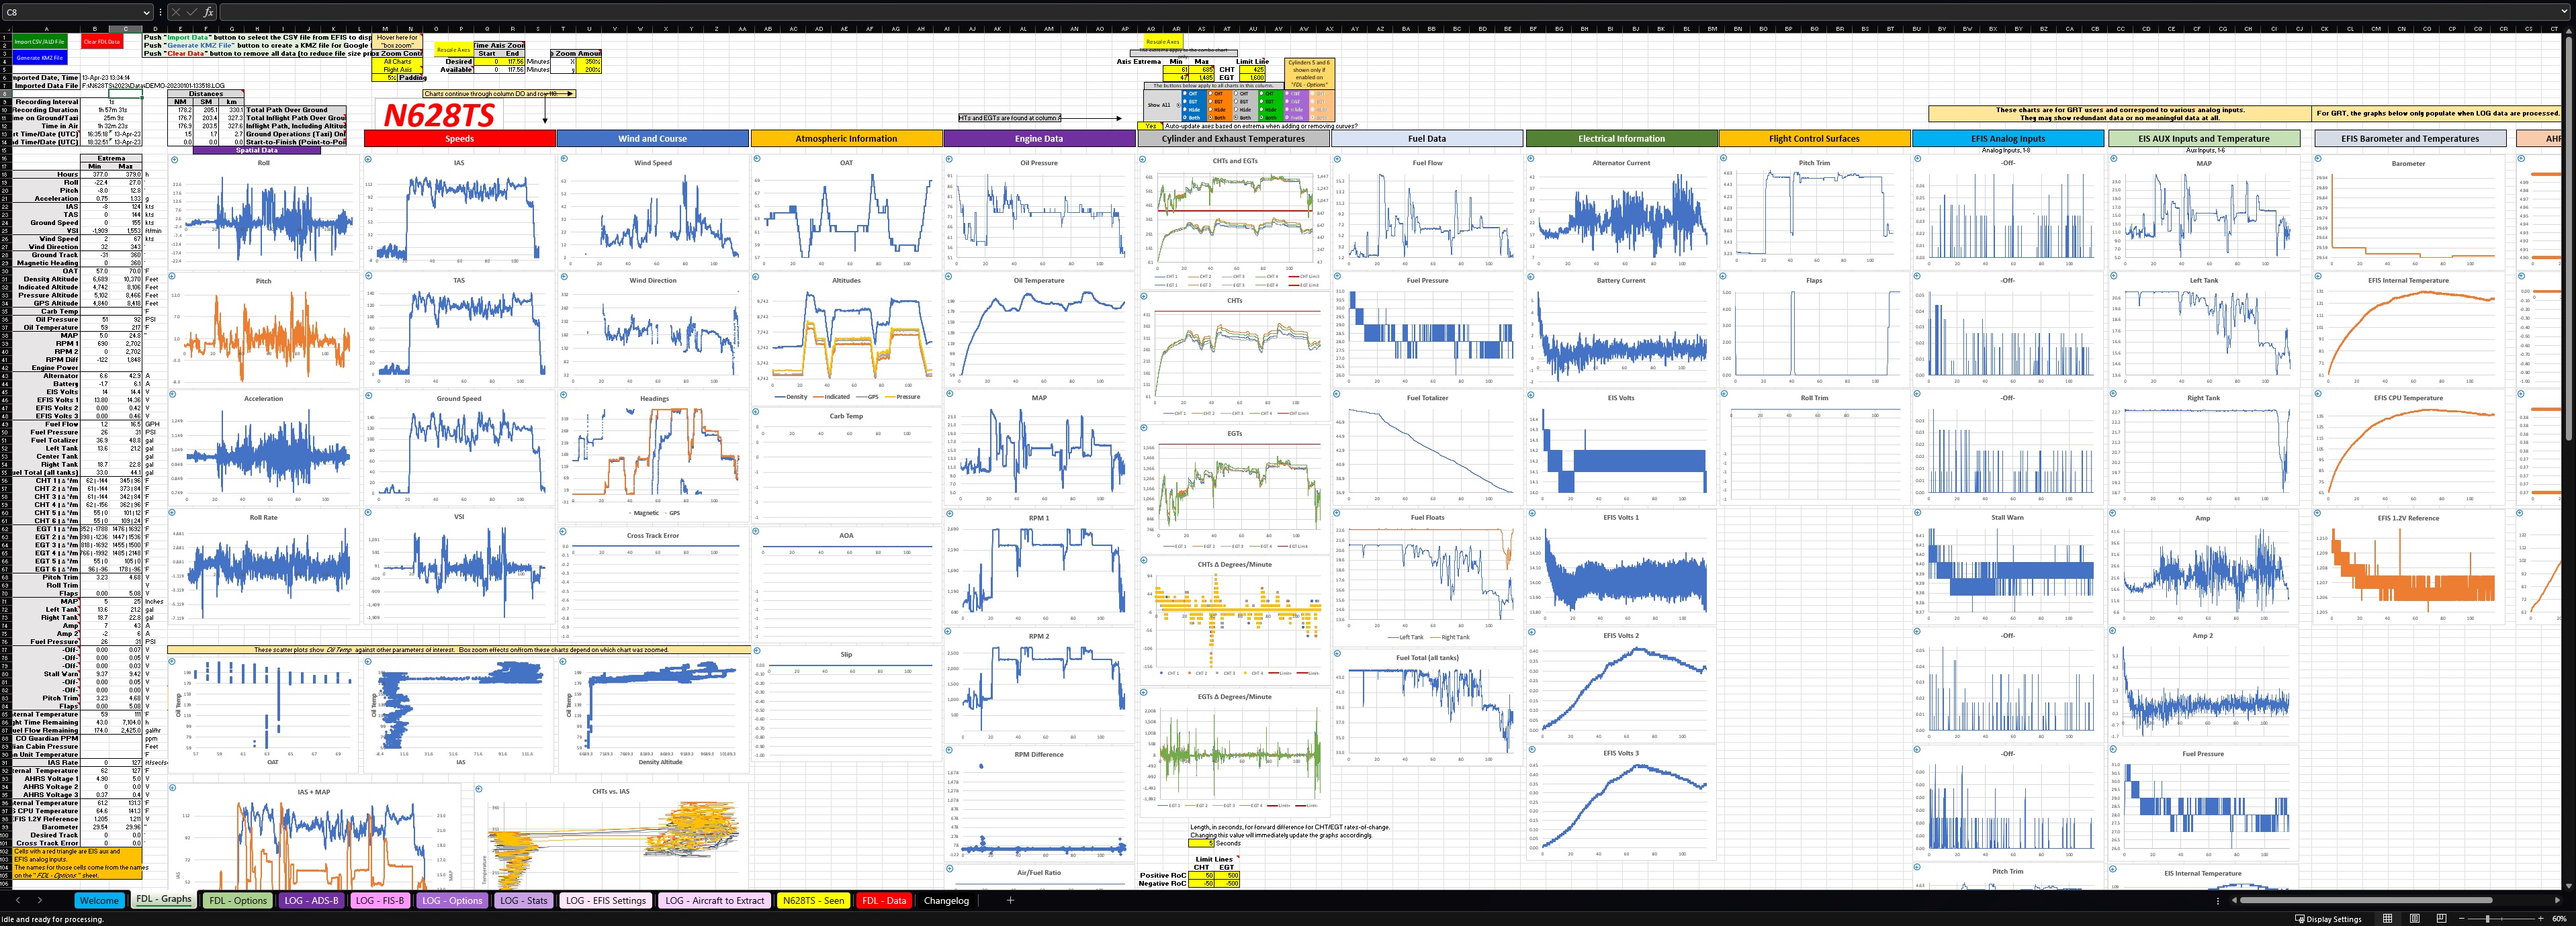The image size is (2576, 926).
Task: Add a new sheet with plus icon
Action: click(1010, 900)
